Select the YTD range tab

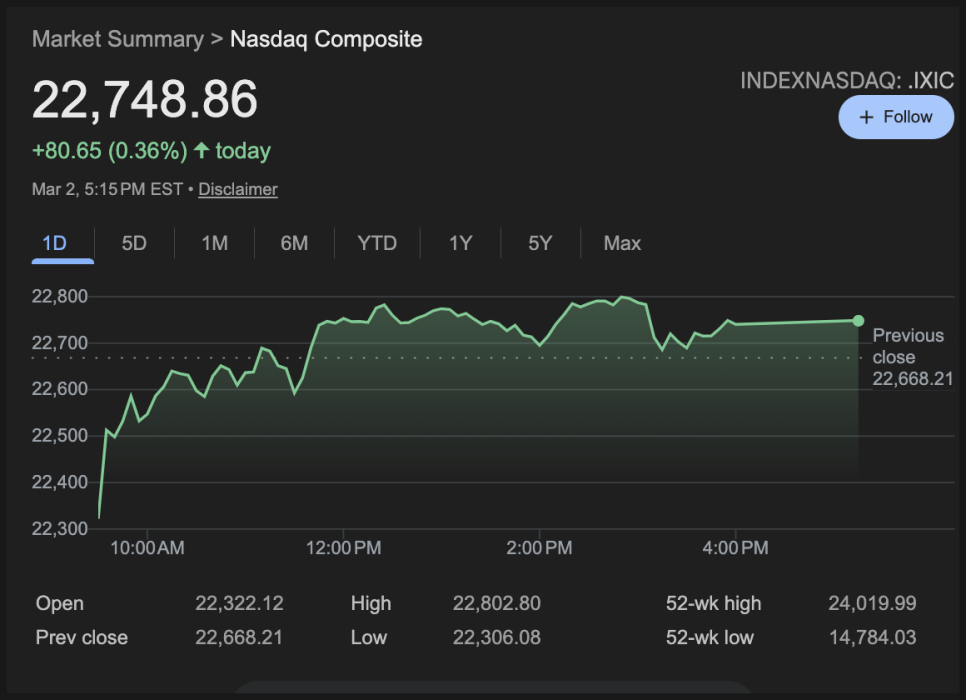pyautogui.click(x=377, y=243)
